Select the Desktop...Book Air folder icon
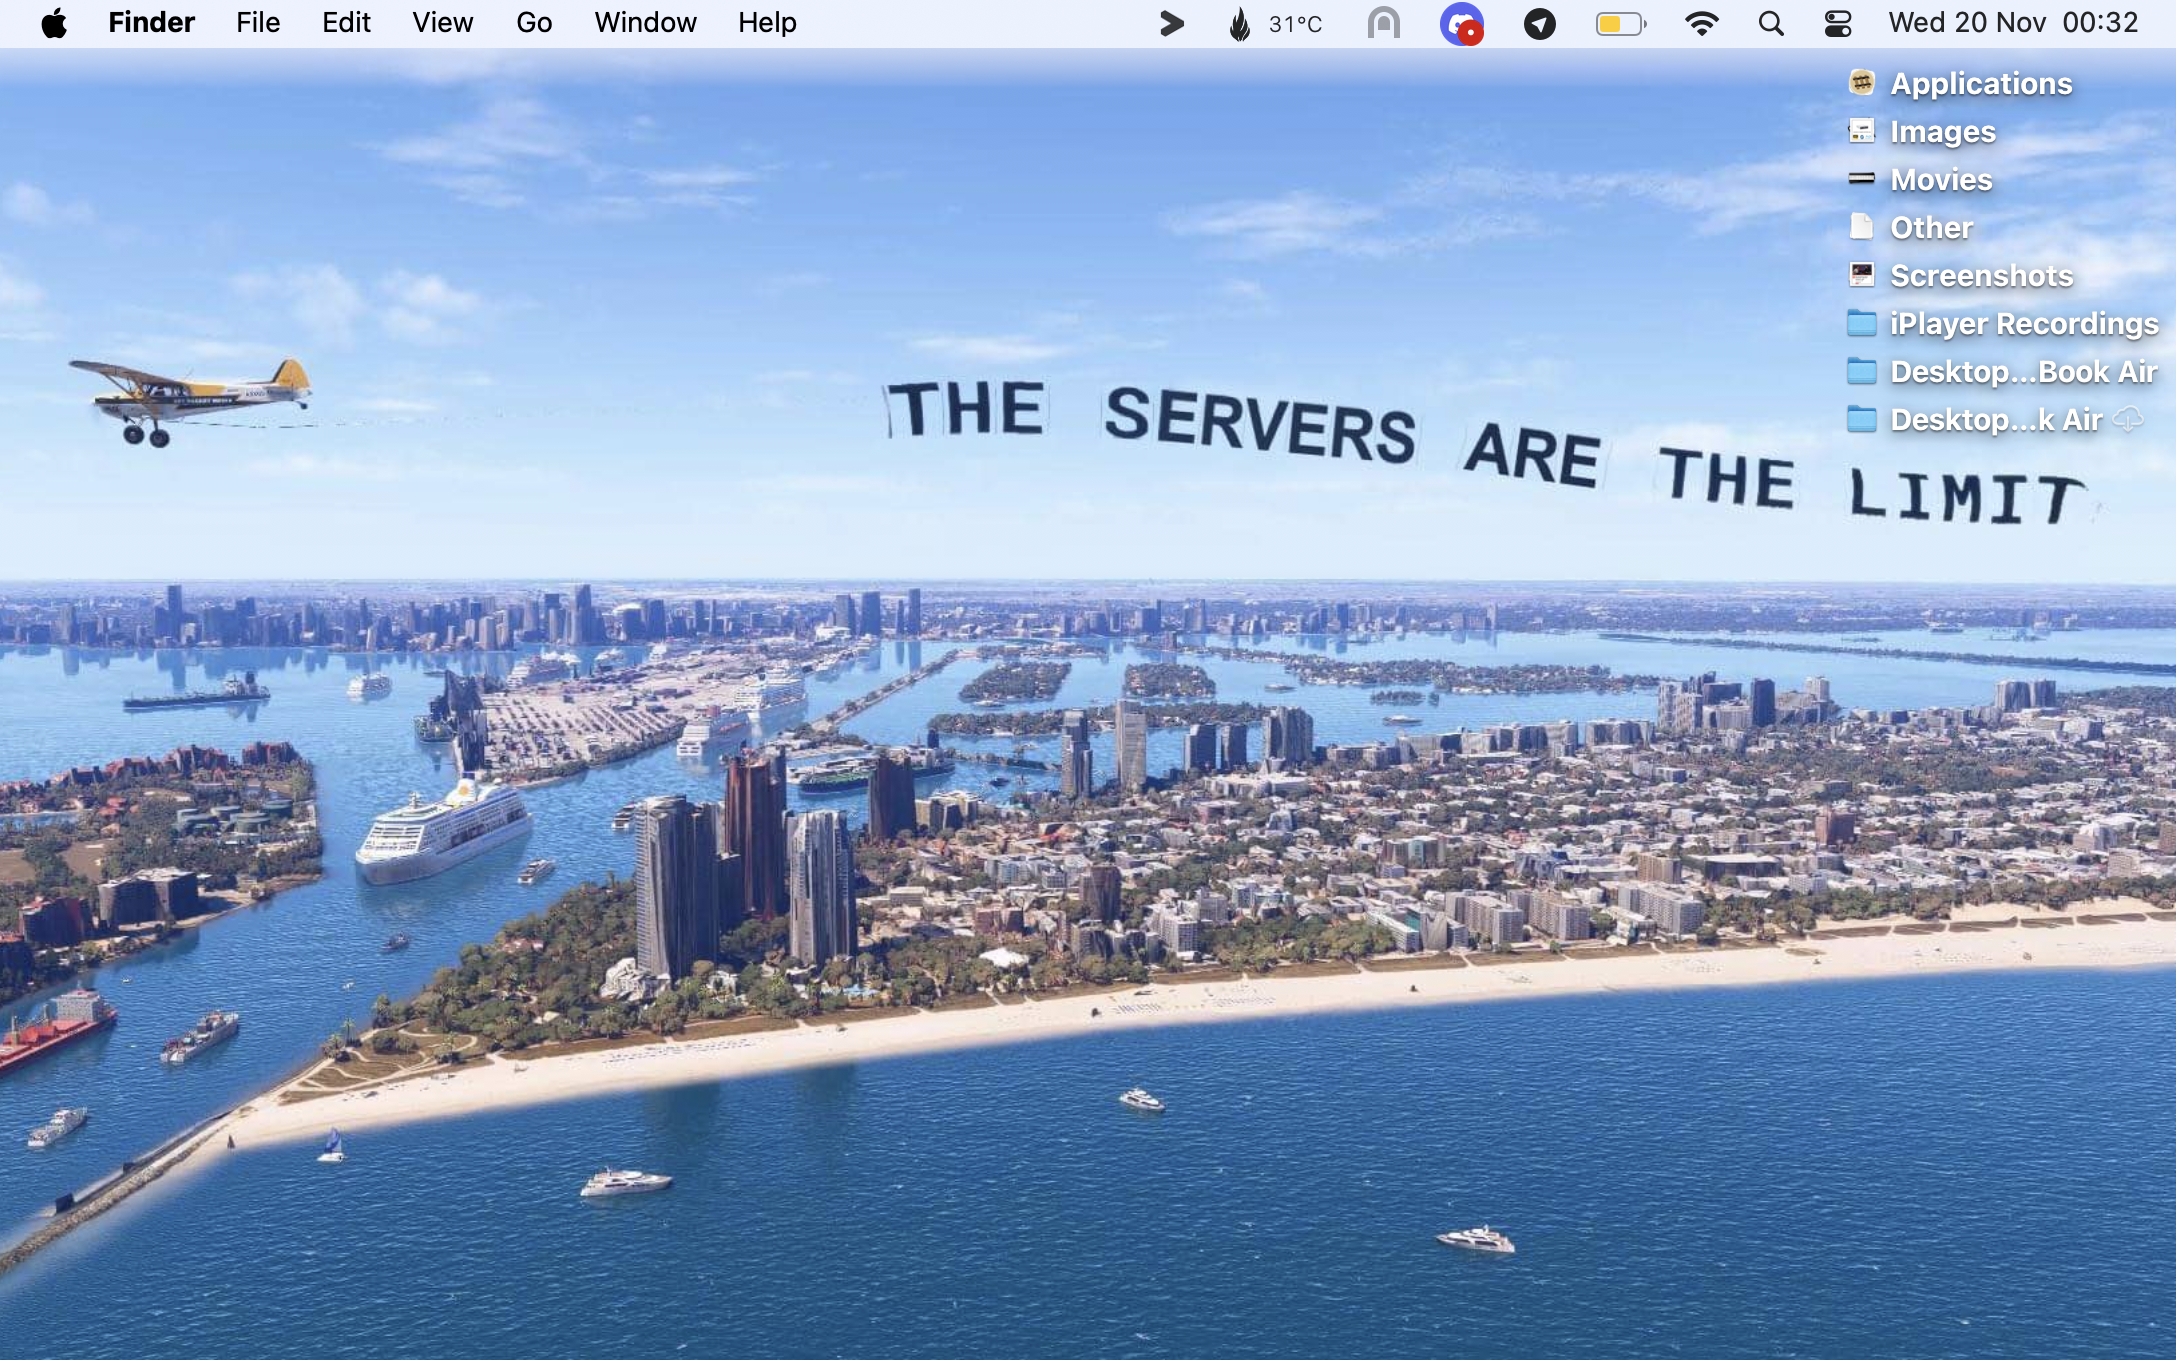 1861,371
